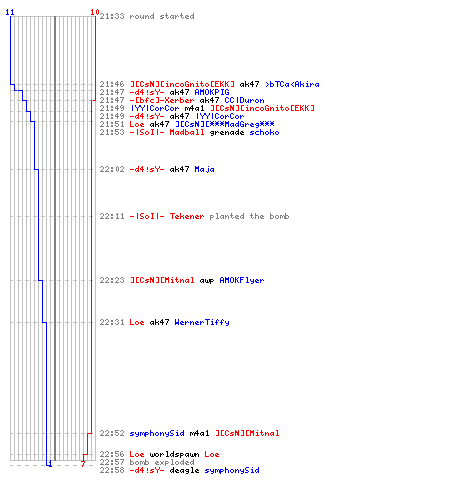Click victim WernerTiffy at 22:31
This screenshot has width=450, height=500.
pyautogui.click(x=202, y=322)
